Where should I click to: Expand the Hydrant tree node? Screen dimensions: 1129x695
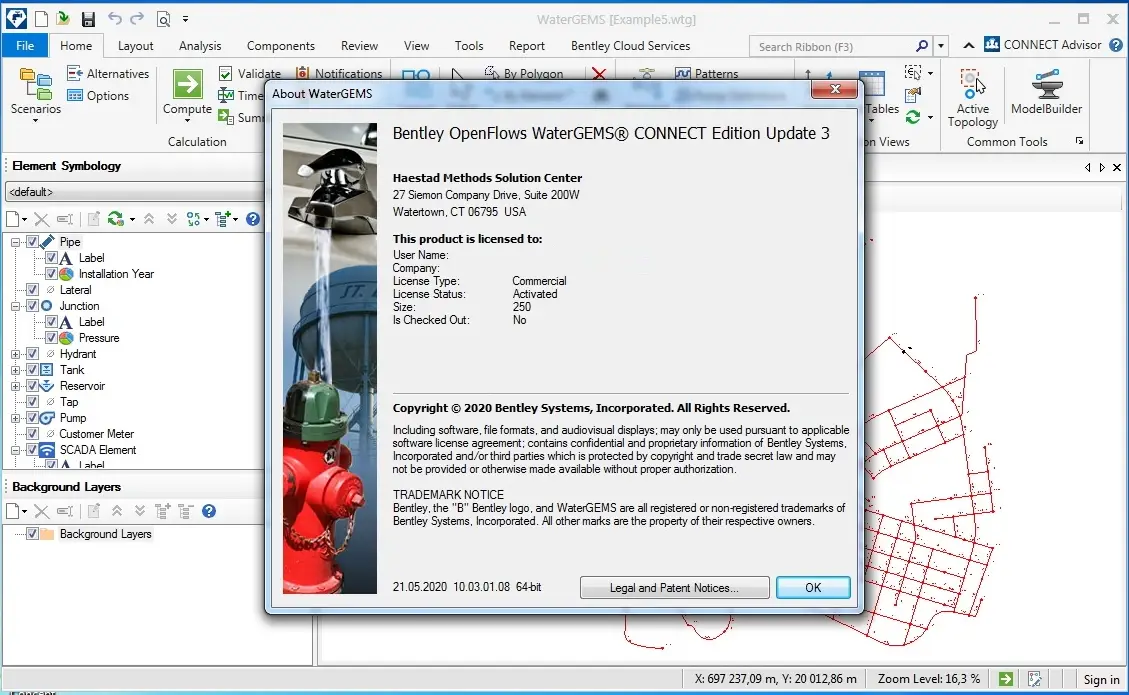15,354
